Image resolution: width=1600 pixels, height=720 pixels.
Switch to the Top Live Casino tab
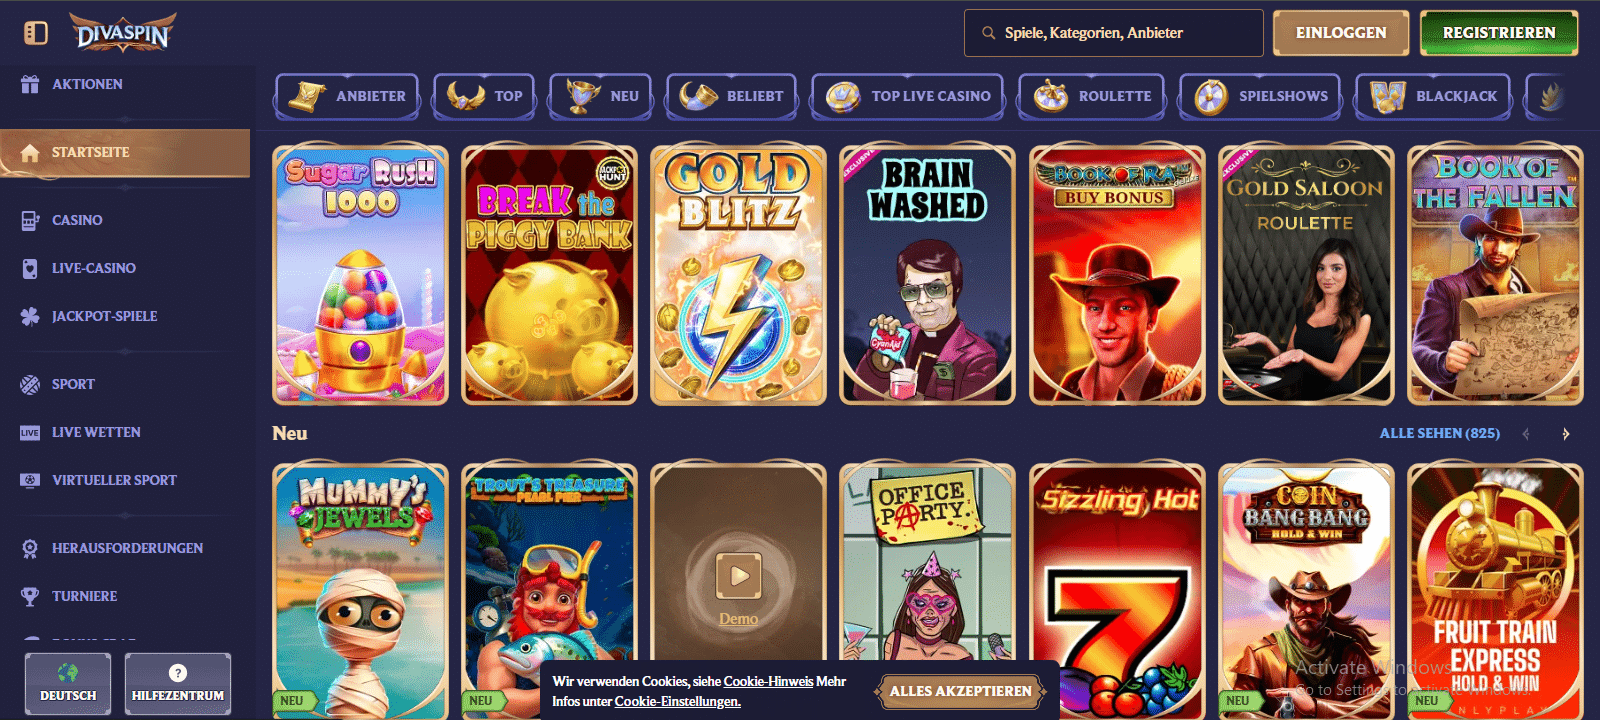point(908,96)
